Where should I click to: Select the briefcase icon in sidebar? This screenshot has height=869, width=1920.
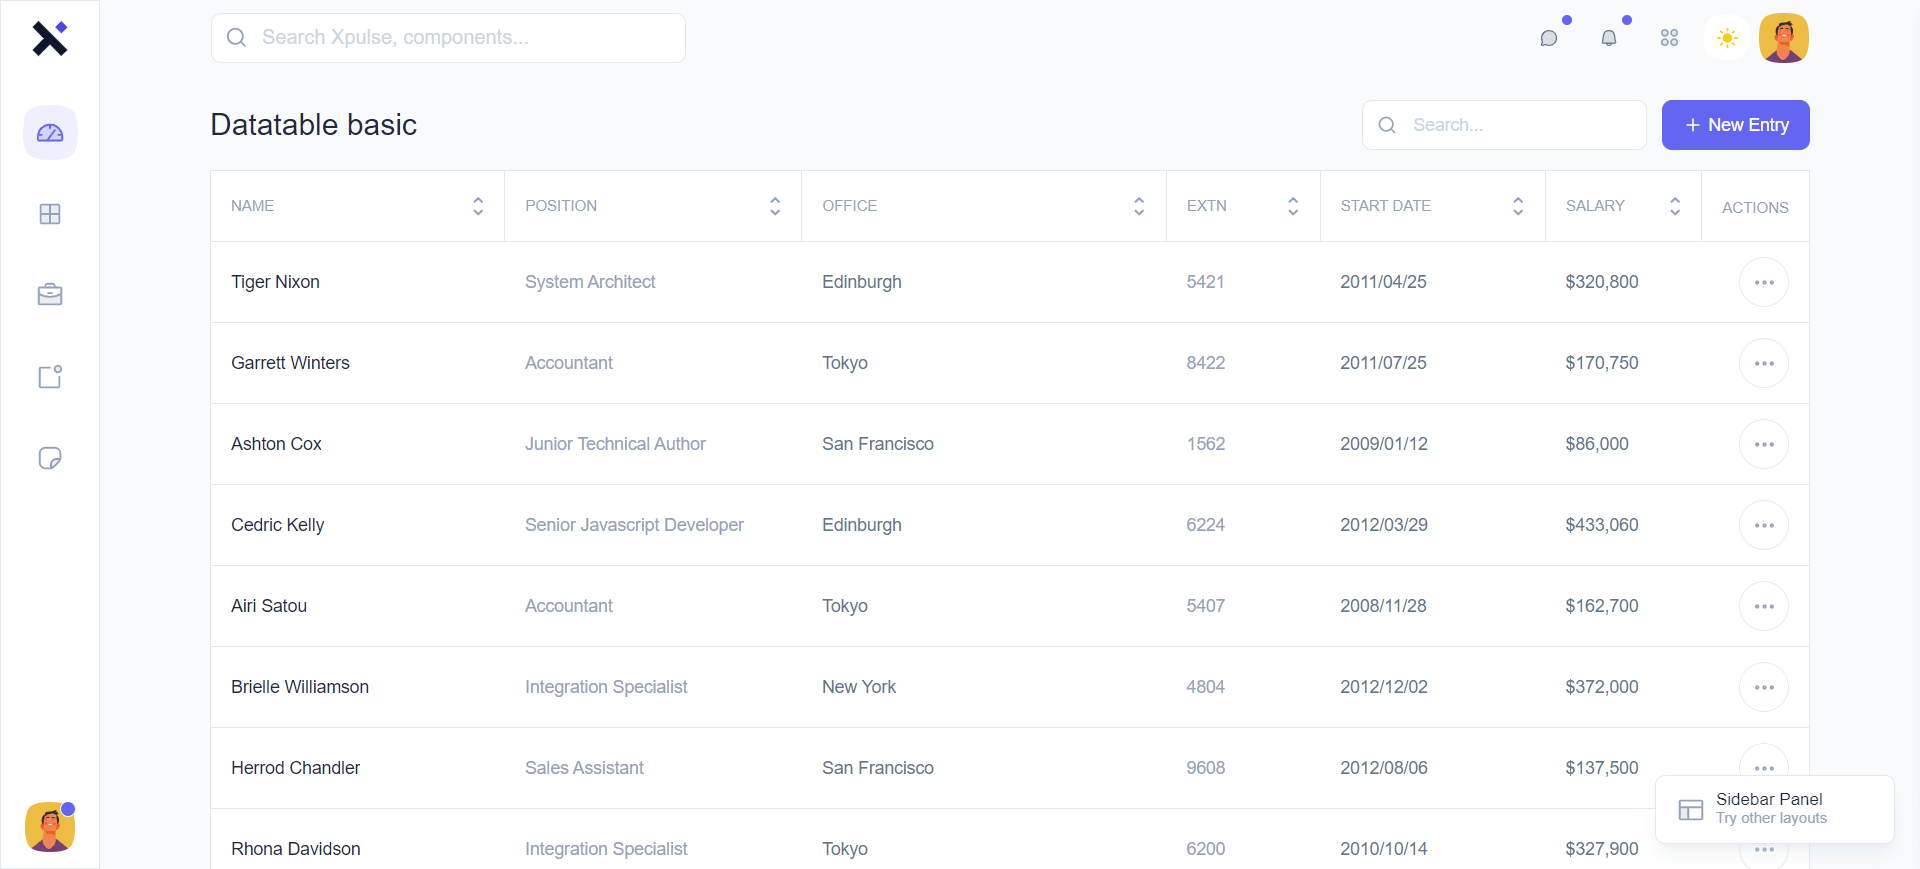tap(50, 295)
